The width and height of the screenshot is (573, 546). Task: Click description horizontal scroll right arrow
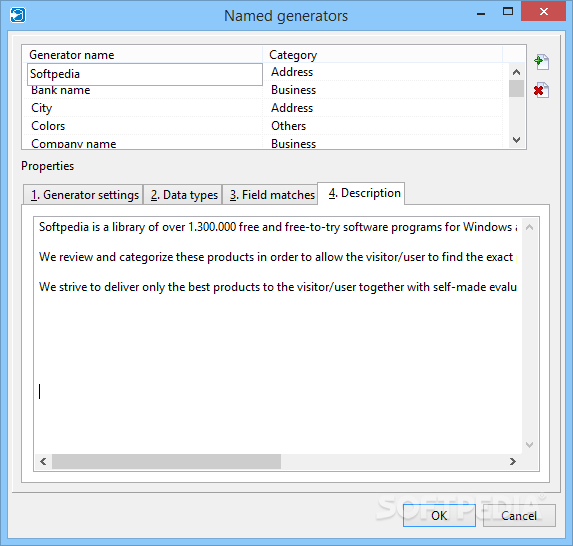point(513,462)
